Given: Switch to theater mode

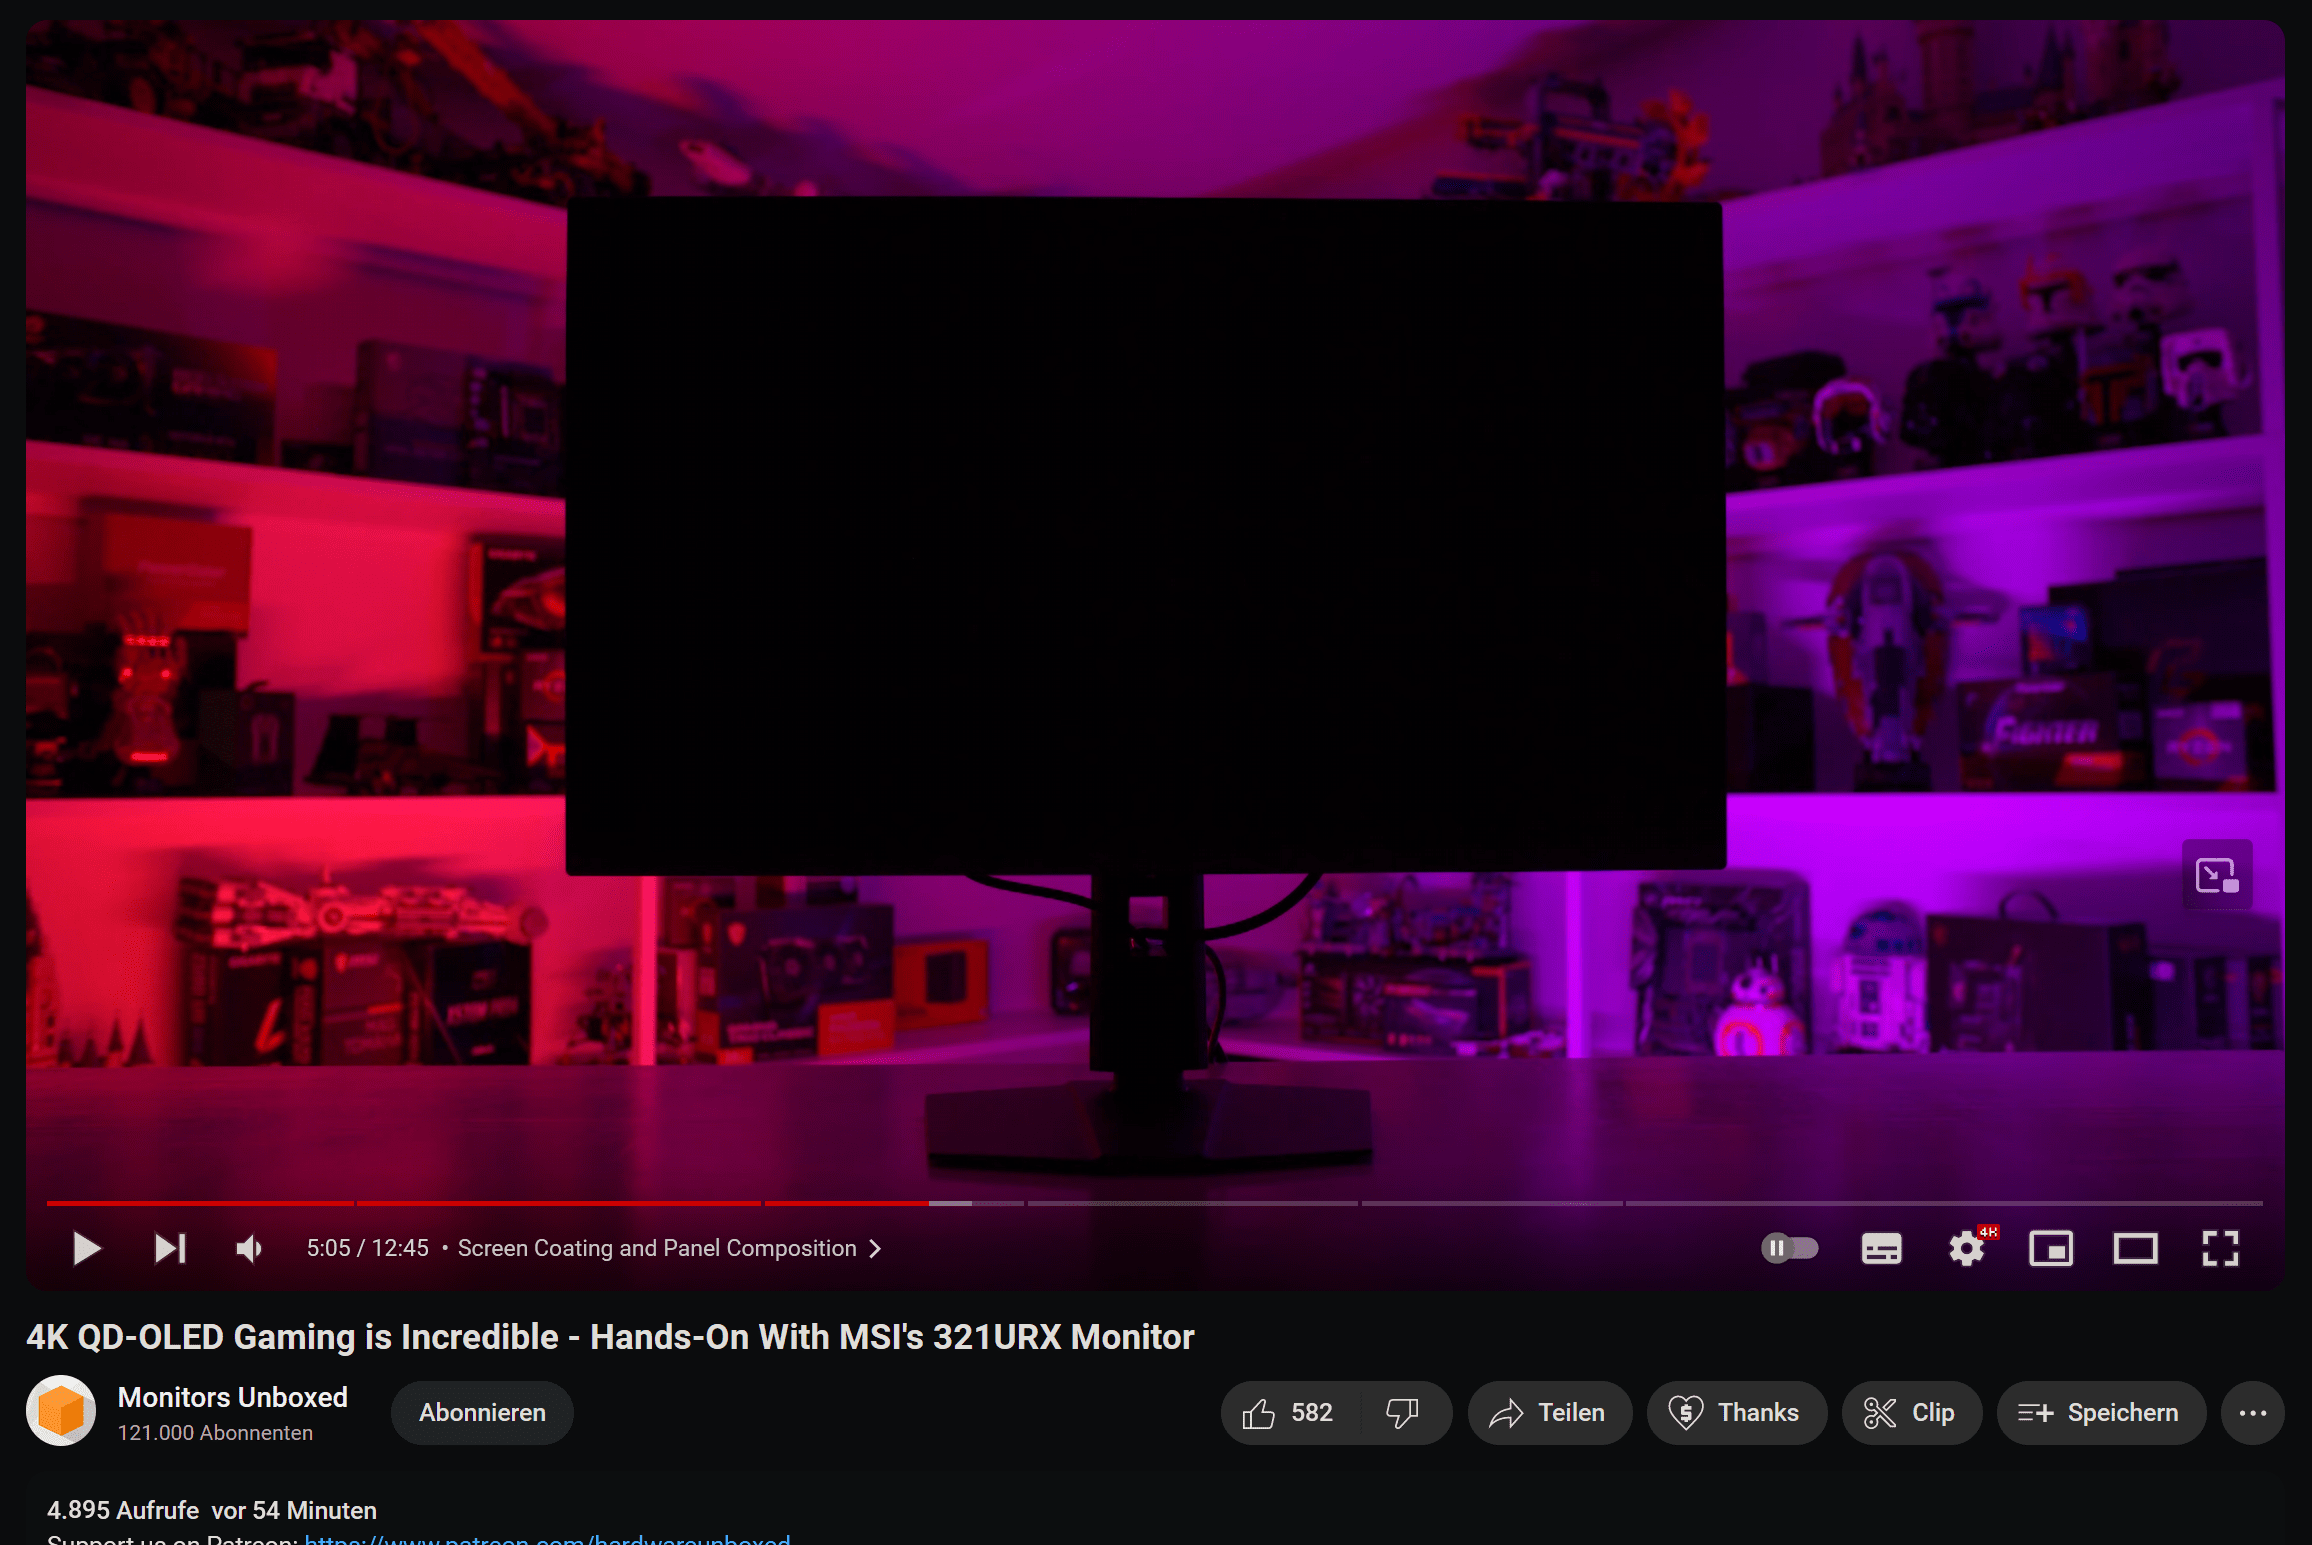Looking at the screenshot, I should coord(2135,1248).
